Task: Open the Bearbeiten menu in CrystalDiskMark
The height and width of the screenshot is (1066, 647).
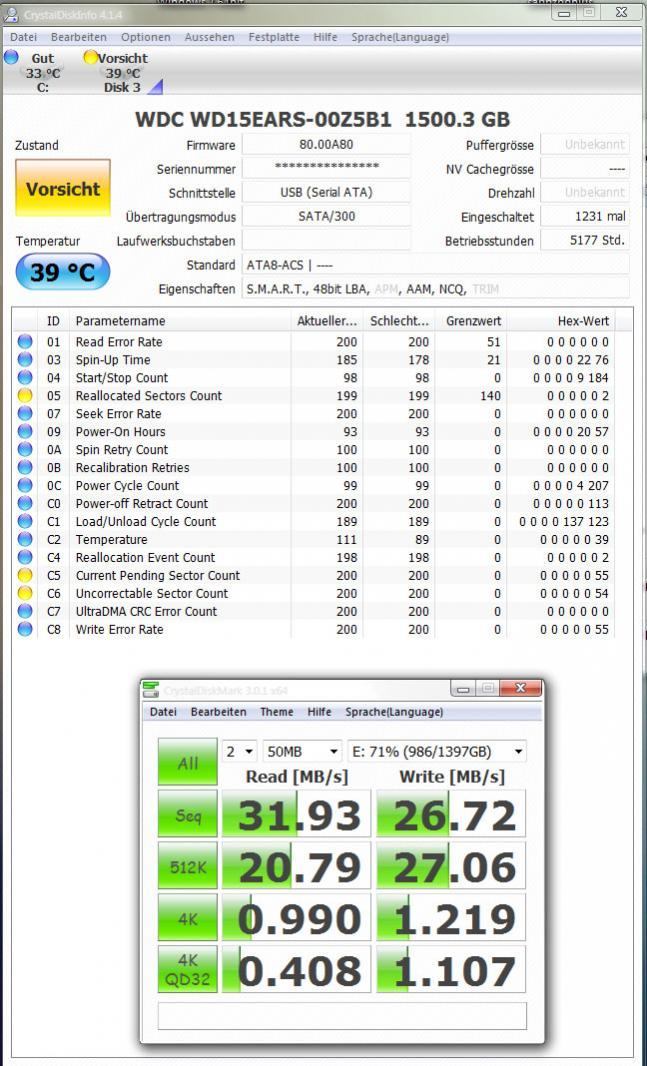Action: click(x=218, y=712)
